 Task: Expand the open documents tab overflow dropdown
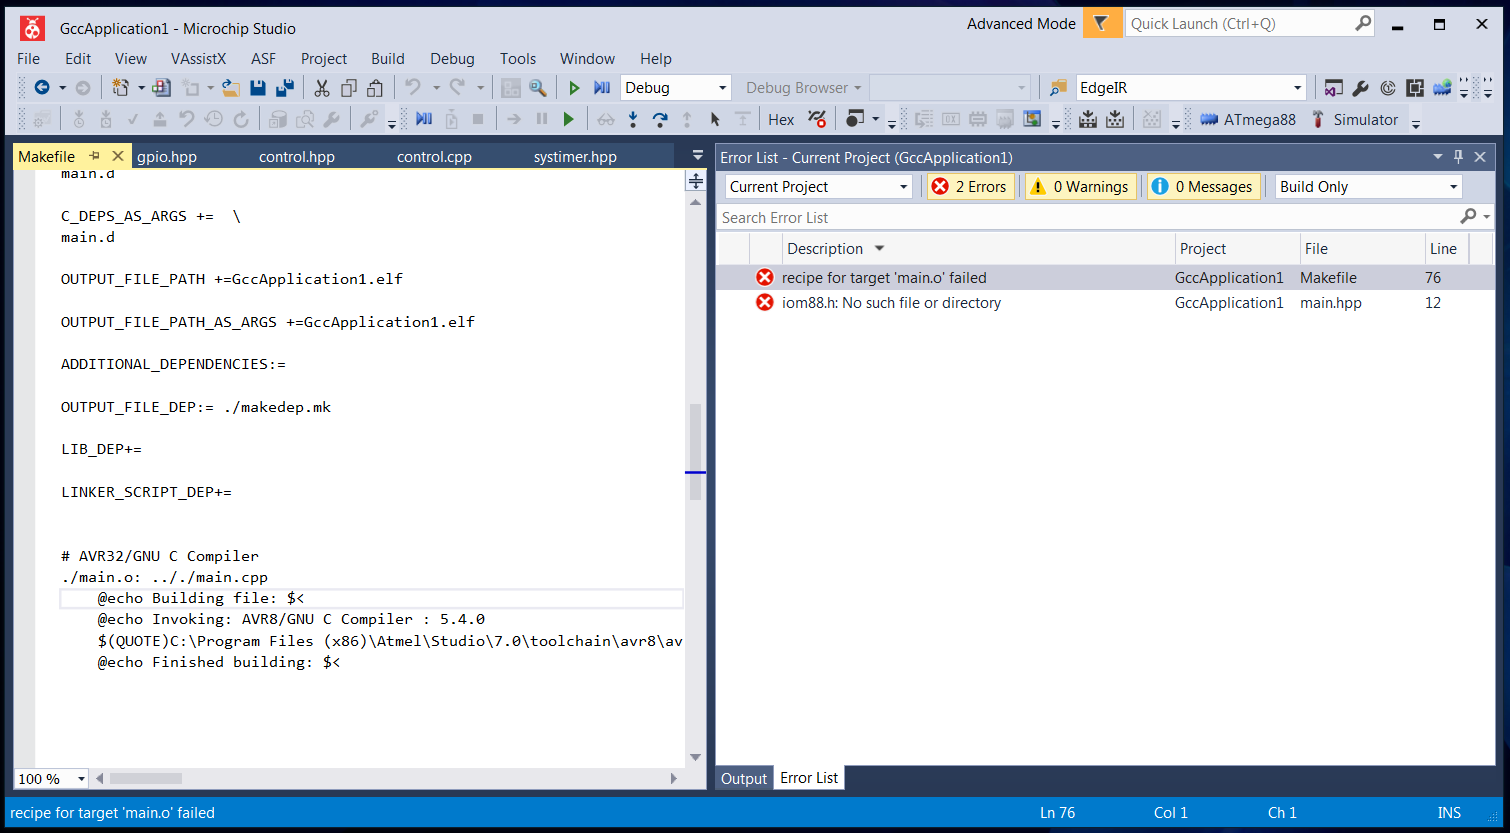click(698, 156)
